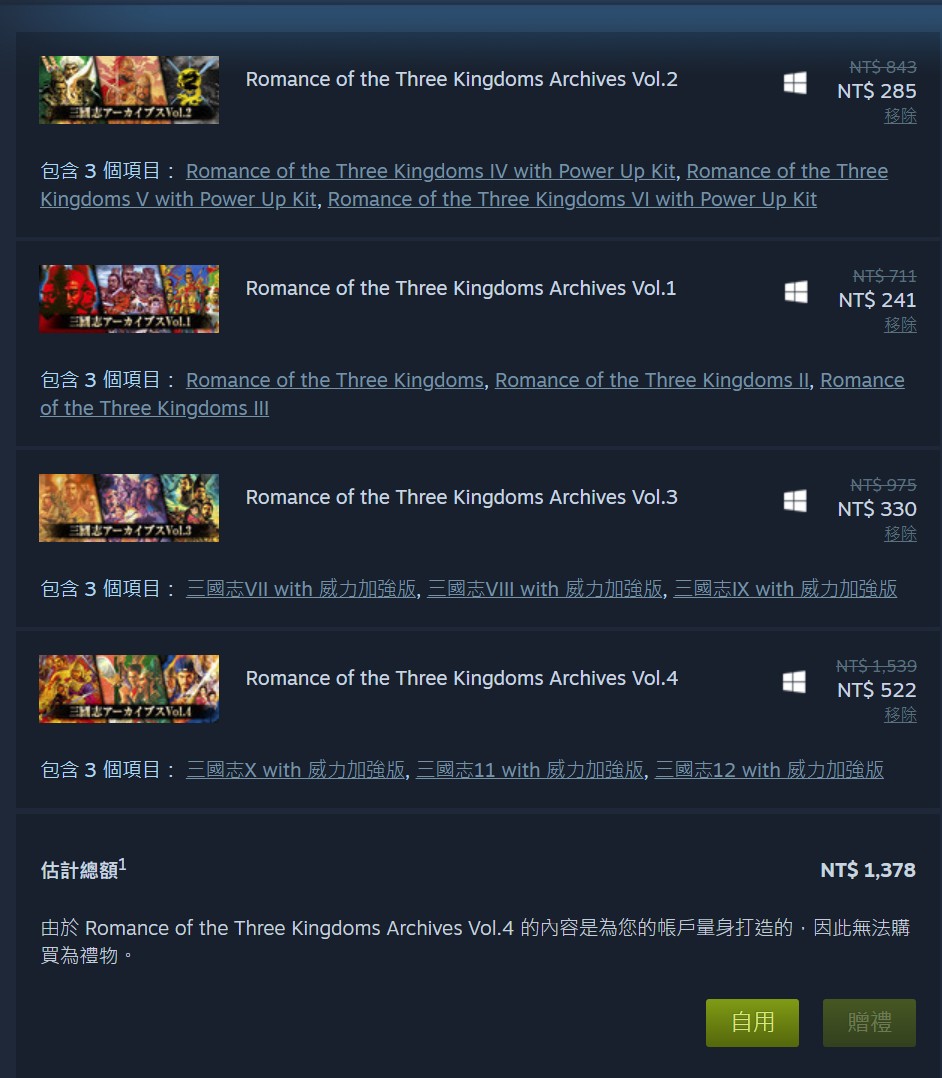Remove Archives Vol.1 from cart
942x1078 pixels.
[900, 324]
